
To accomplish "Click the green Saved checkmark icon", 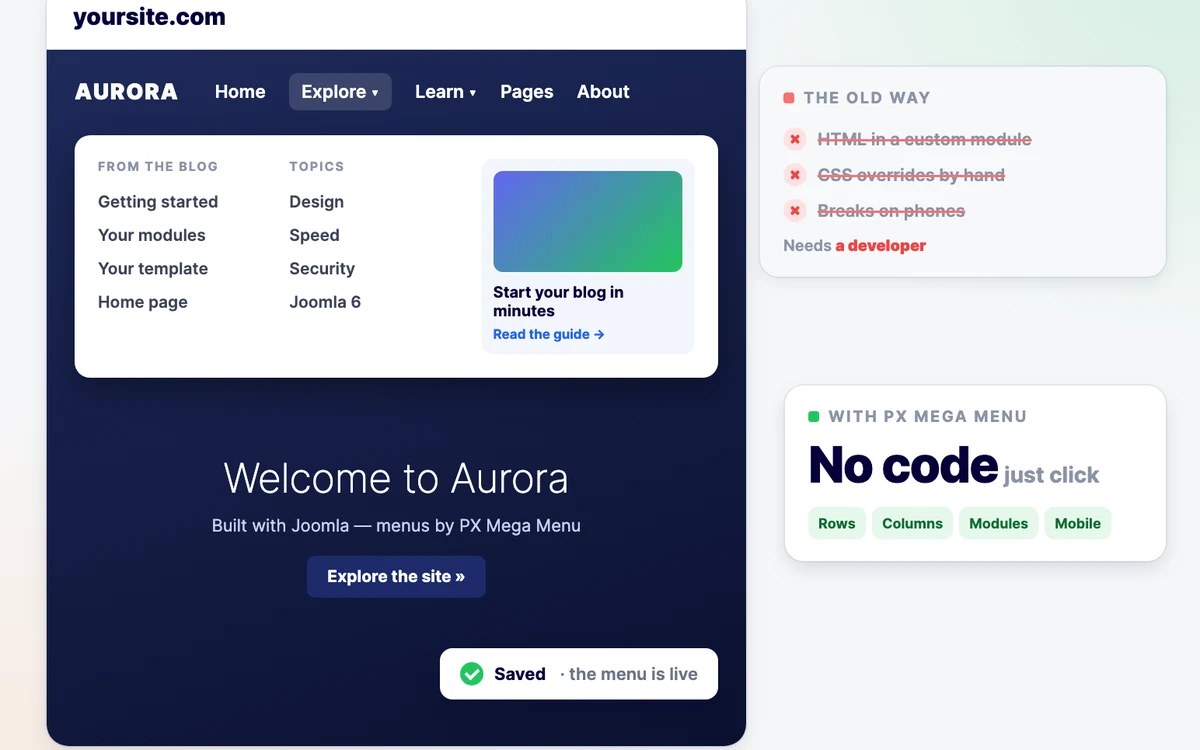I will pos(472,674).
